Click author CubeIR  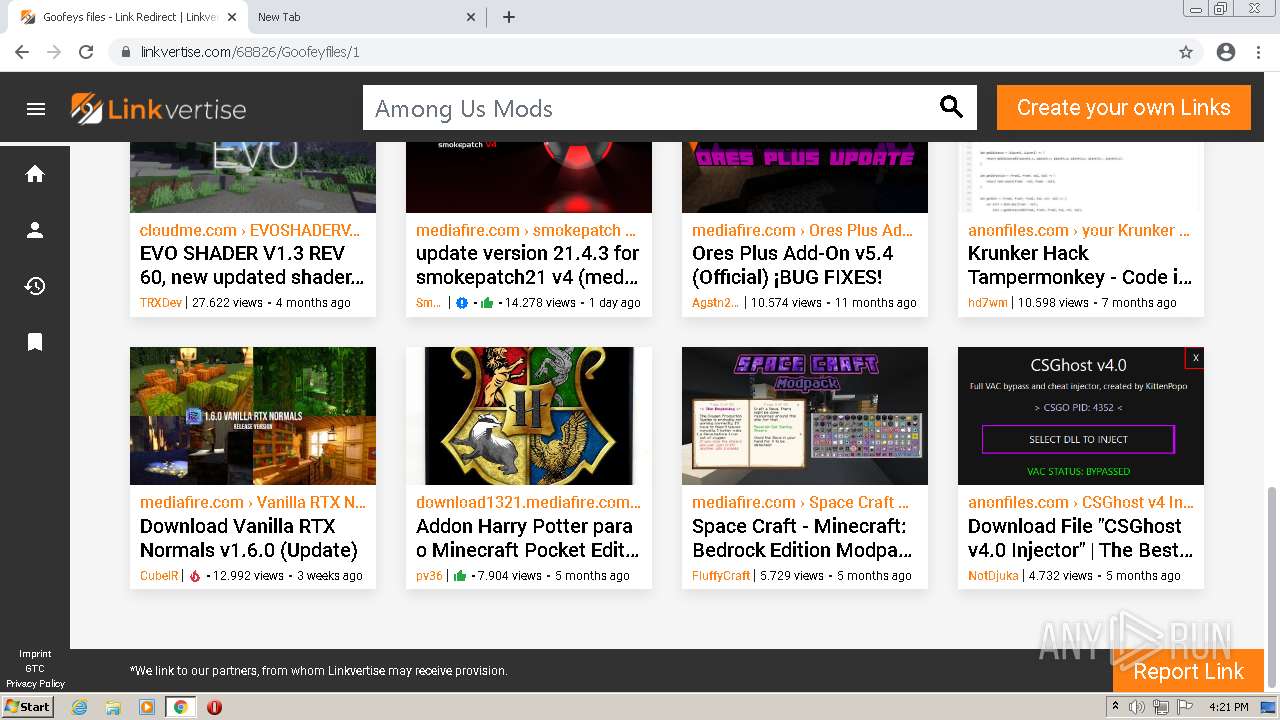point(159,576)
